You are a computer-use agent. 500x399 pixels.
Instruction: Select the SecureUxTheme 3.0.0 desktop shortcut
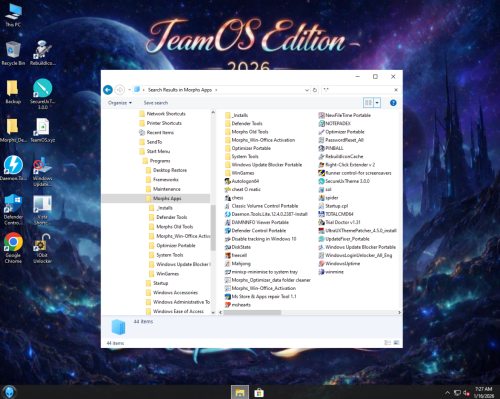(x=43, y=94)
